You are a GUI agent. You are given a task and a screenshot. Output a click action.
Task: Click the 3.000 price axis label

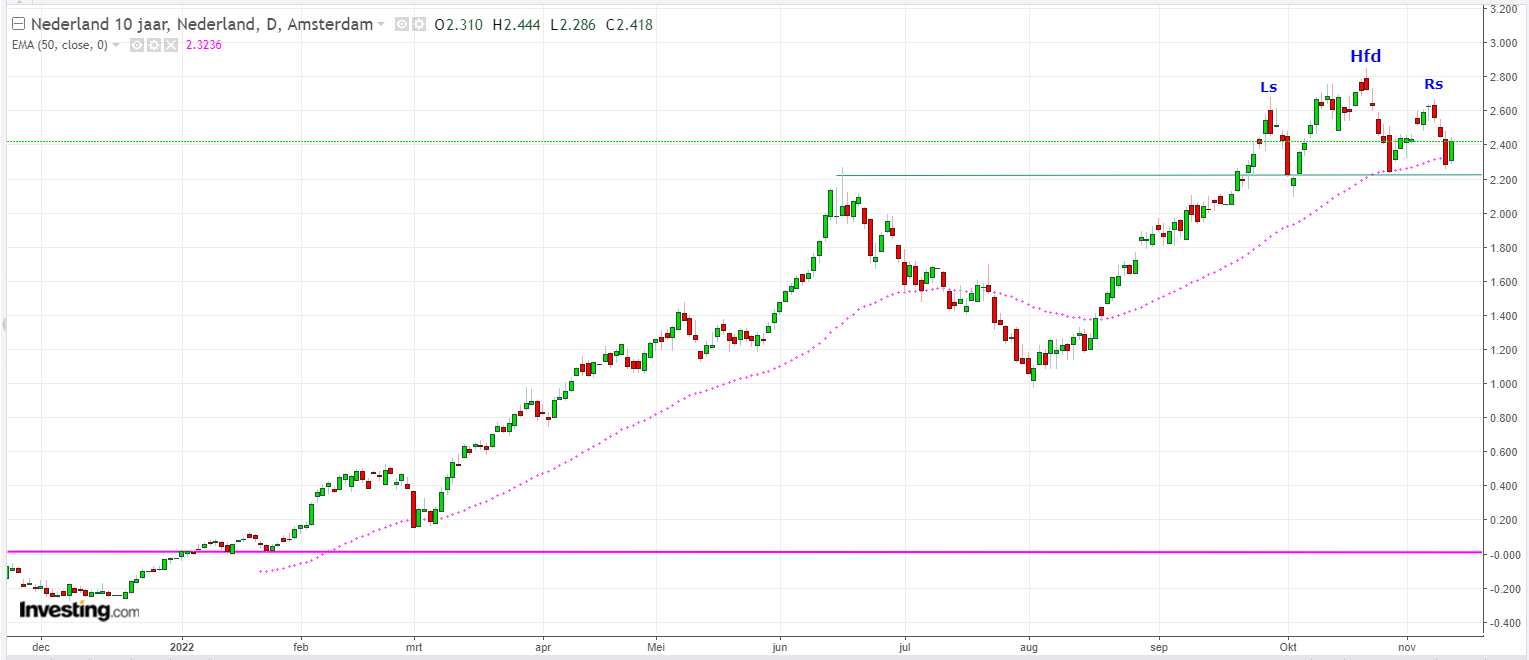click(x=1503, y=43)
